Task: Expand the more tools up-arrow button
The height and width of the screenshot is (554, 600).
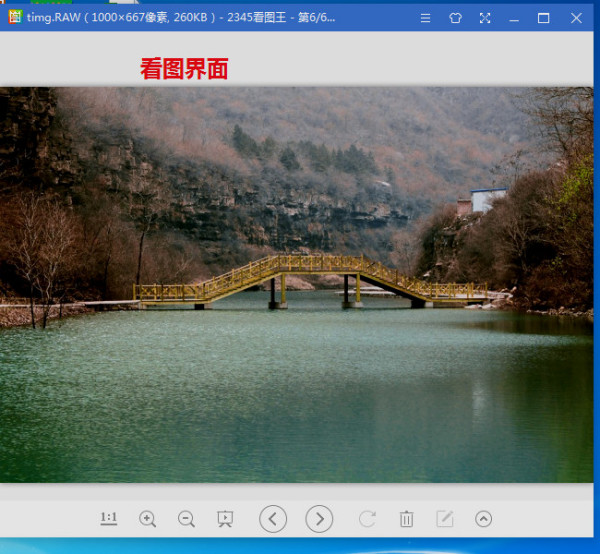Action: click(x=484, y=519)
